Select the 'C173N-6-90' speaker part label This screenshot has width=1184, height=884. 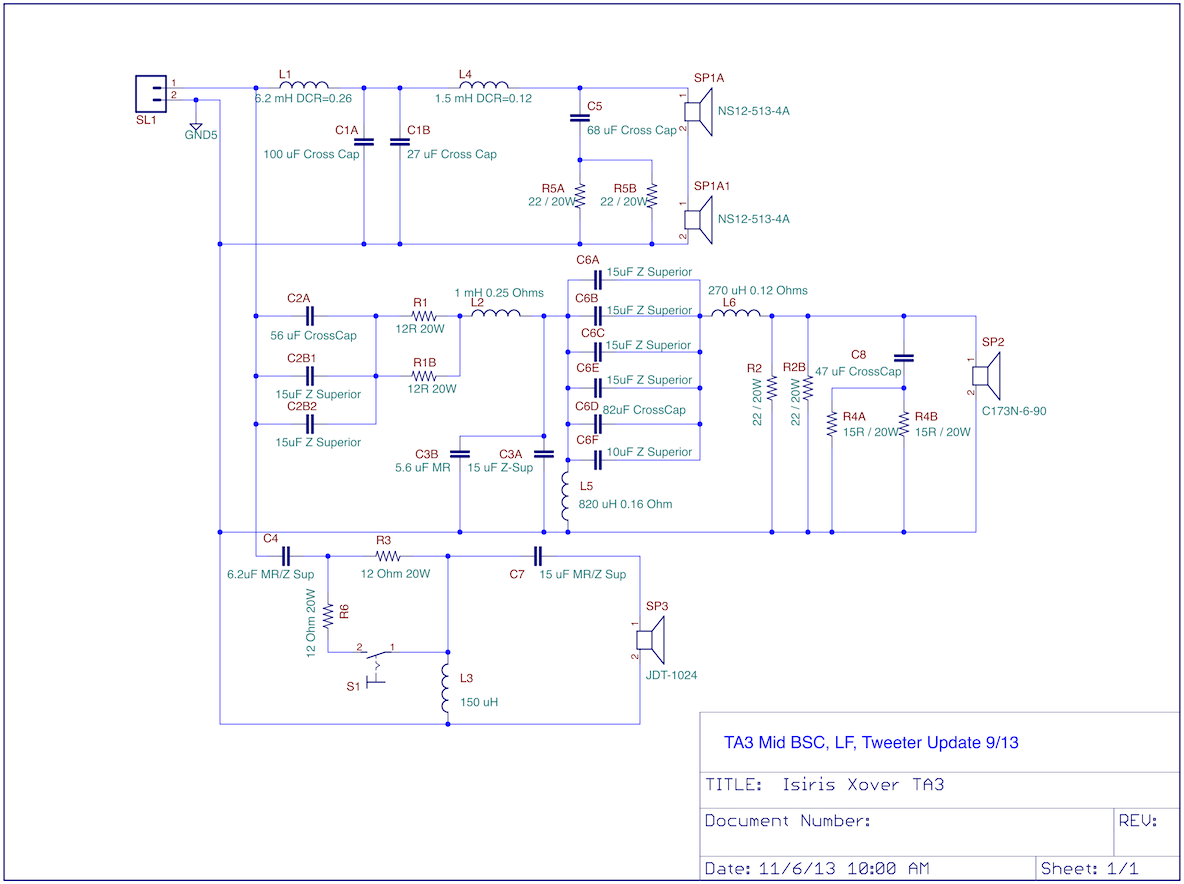coord(1014,411)
